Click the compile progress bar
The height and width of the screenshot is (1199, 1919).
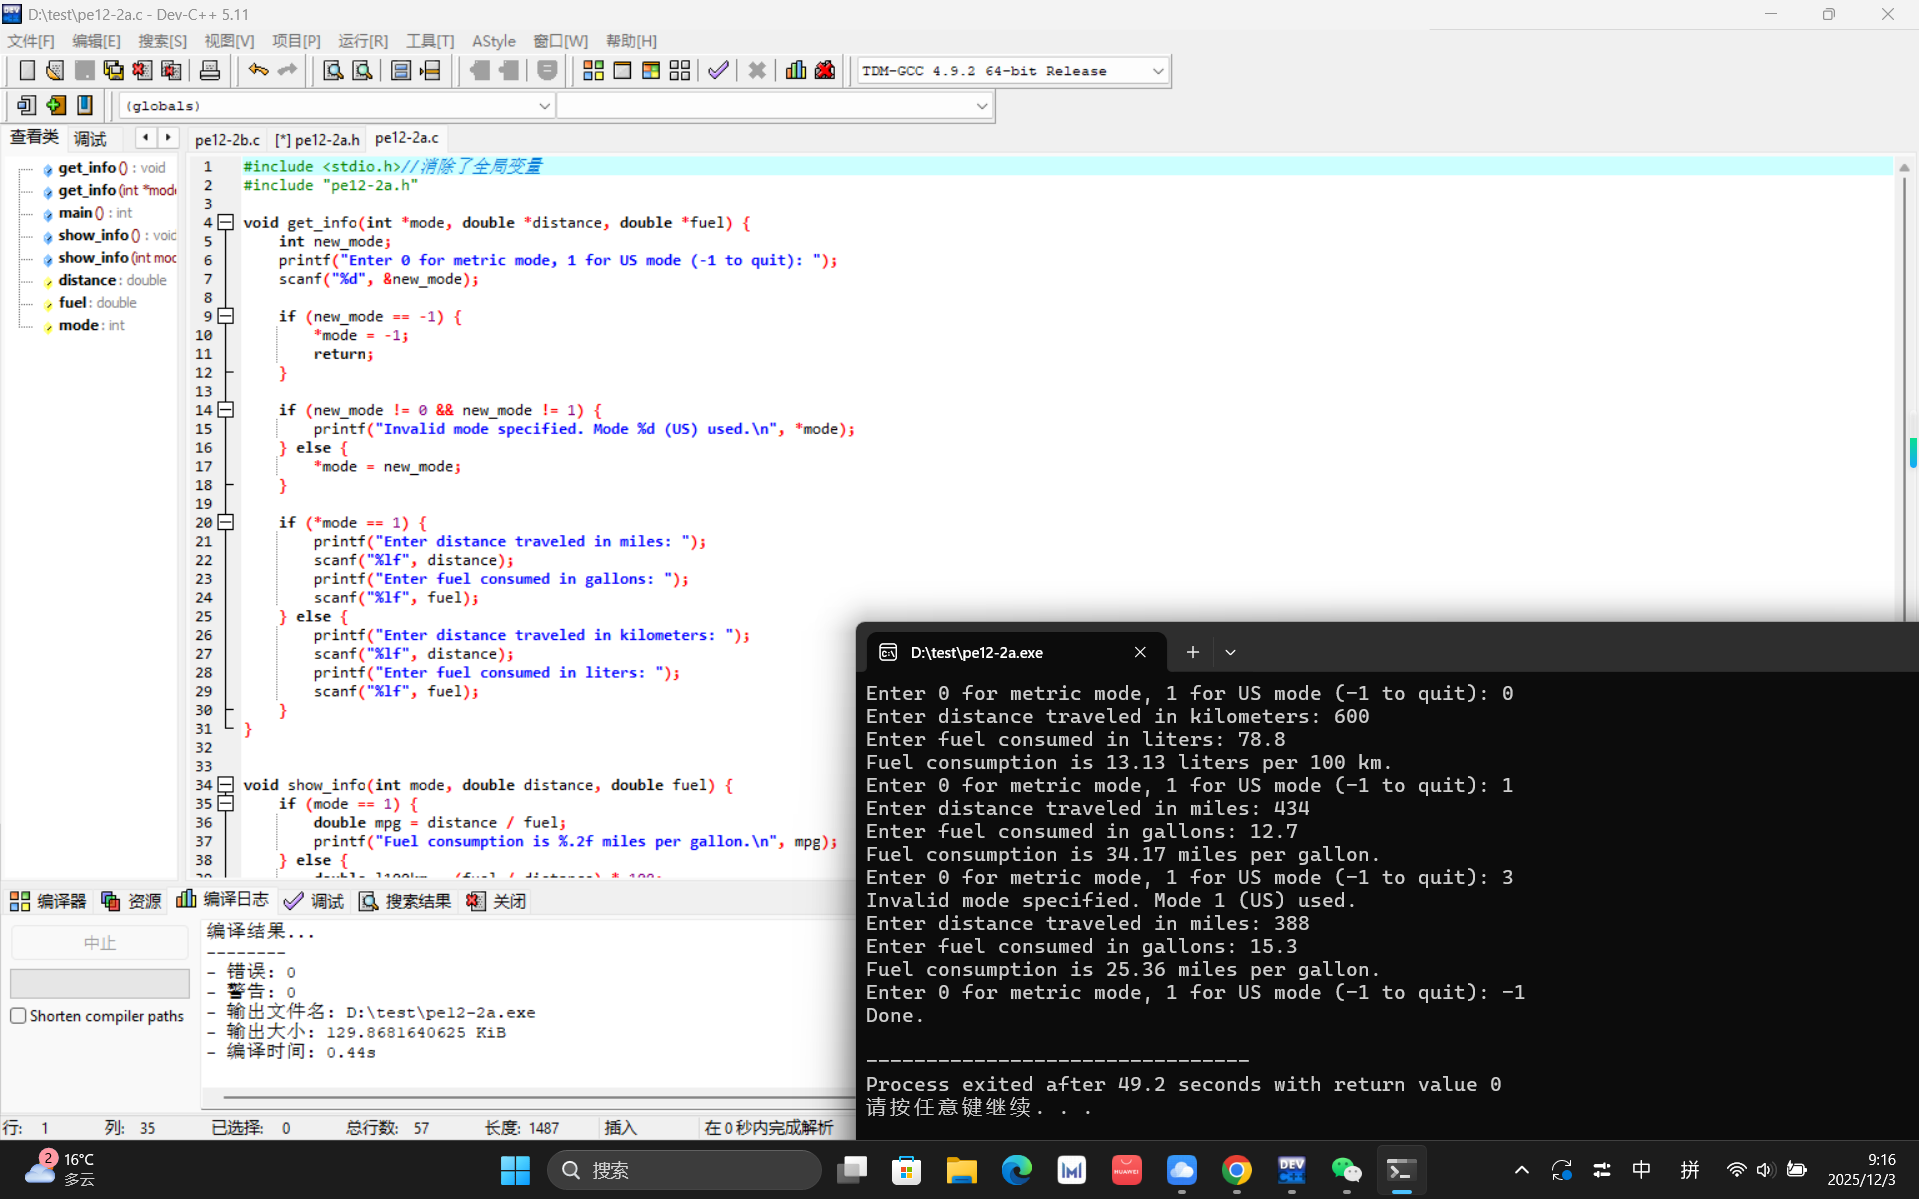coord(100,983)
